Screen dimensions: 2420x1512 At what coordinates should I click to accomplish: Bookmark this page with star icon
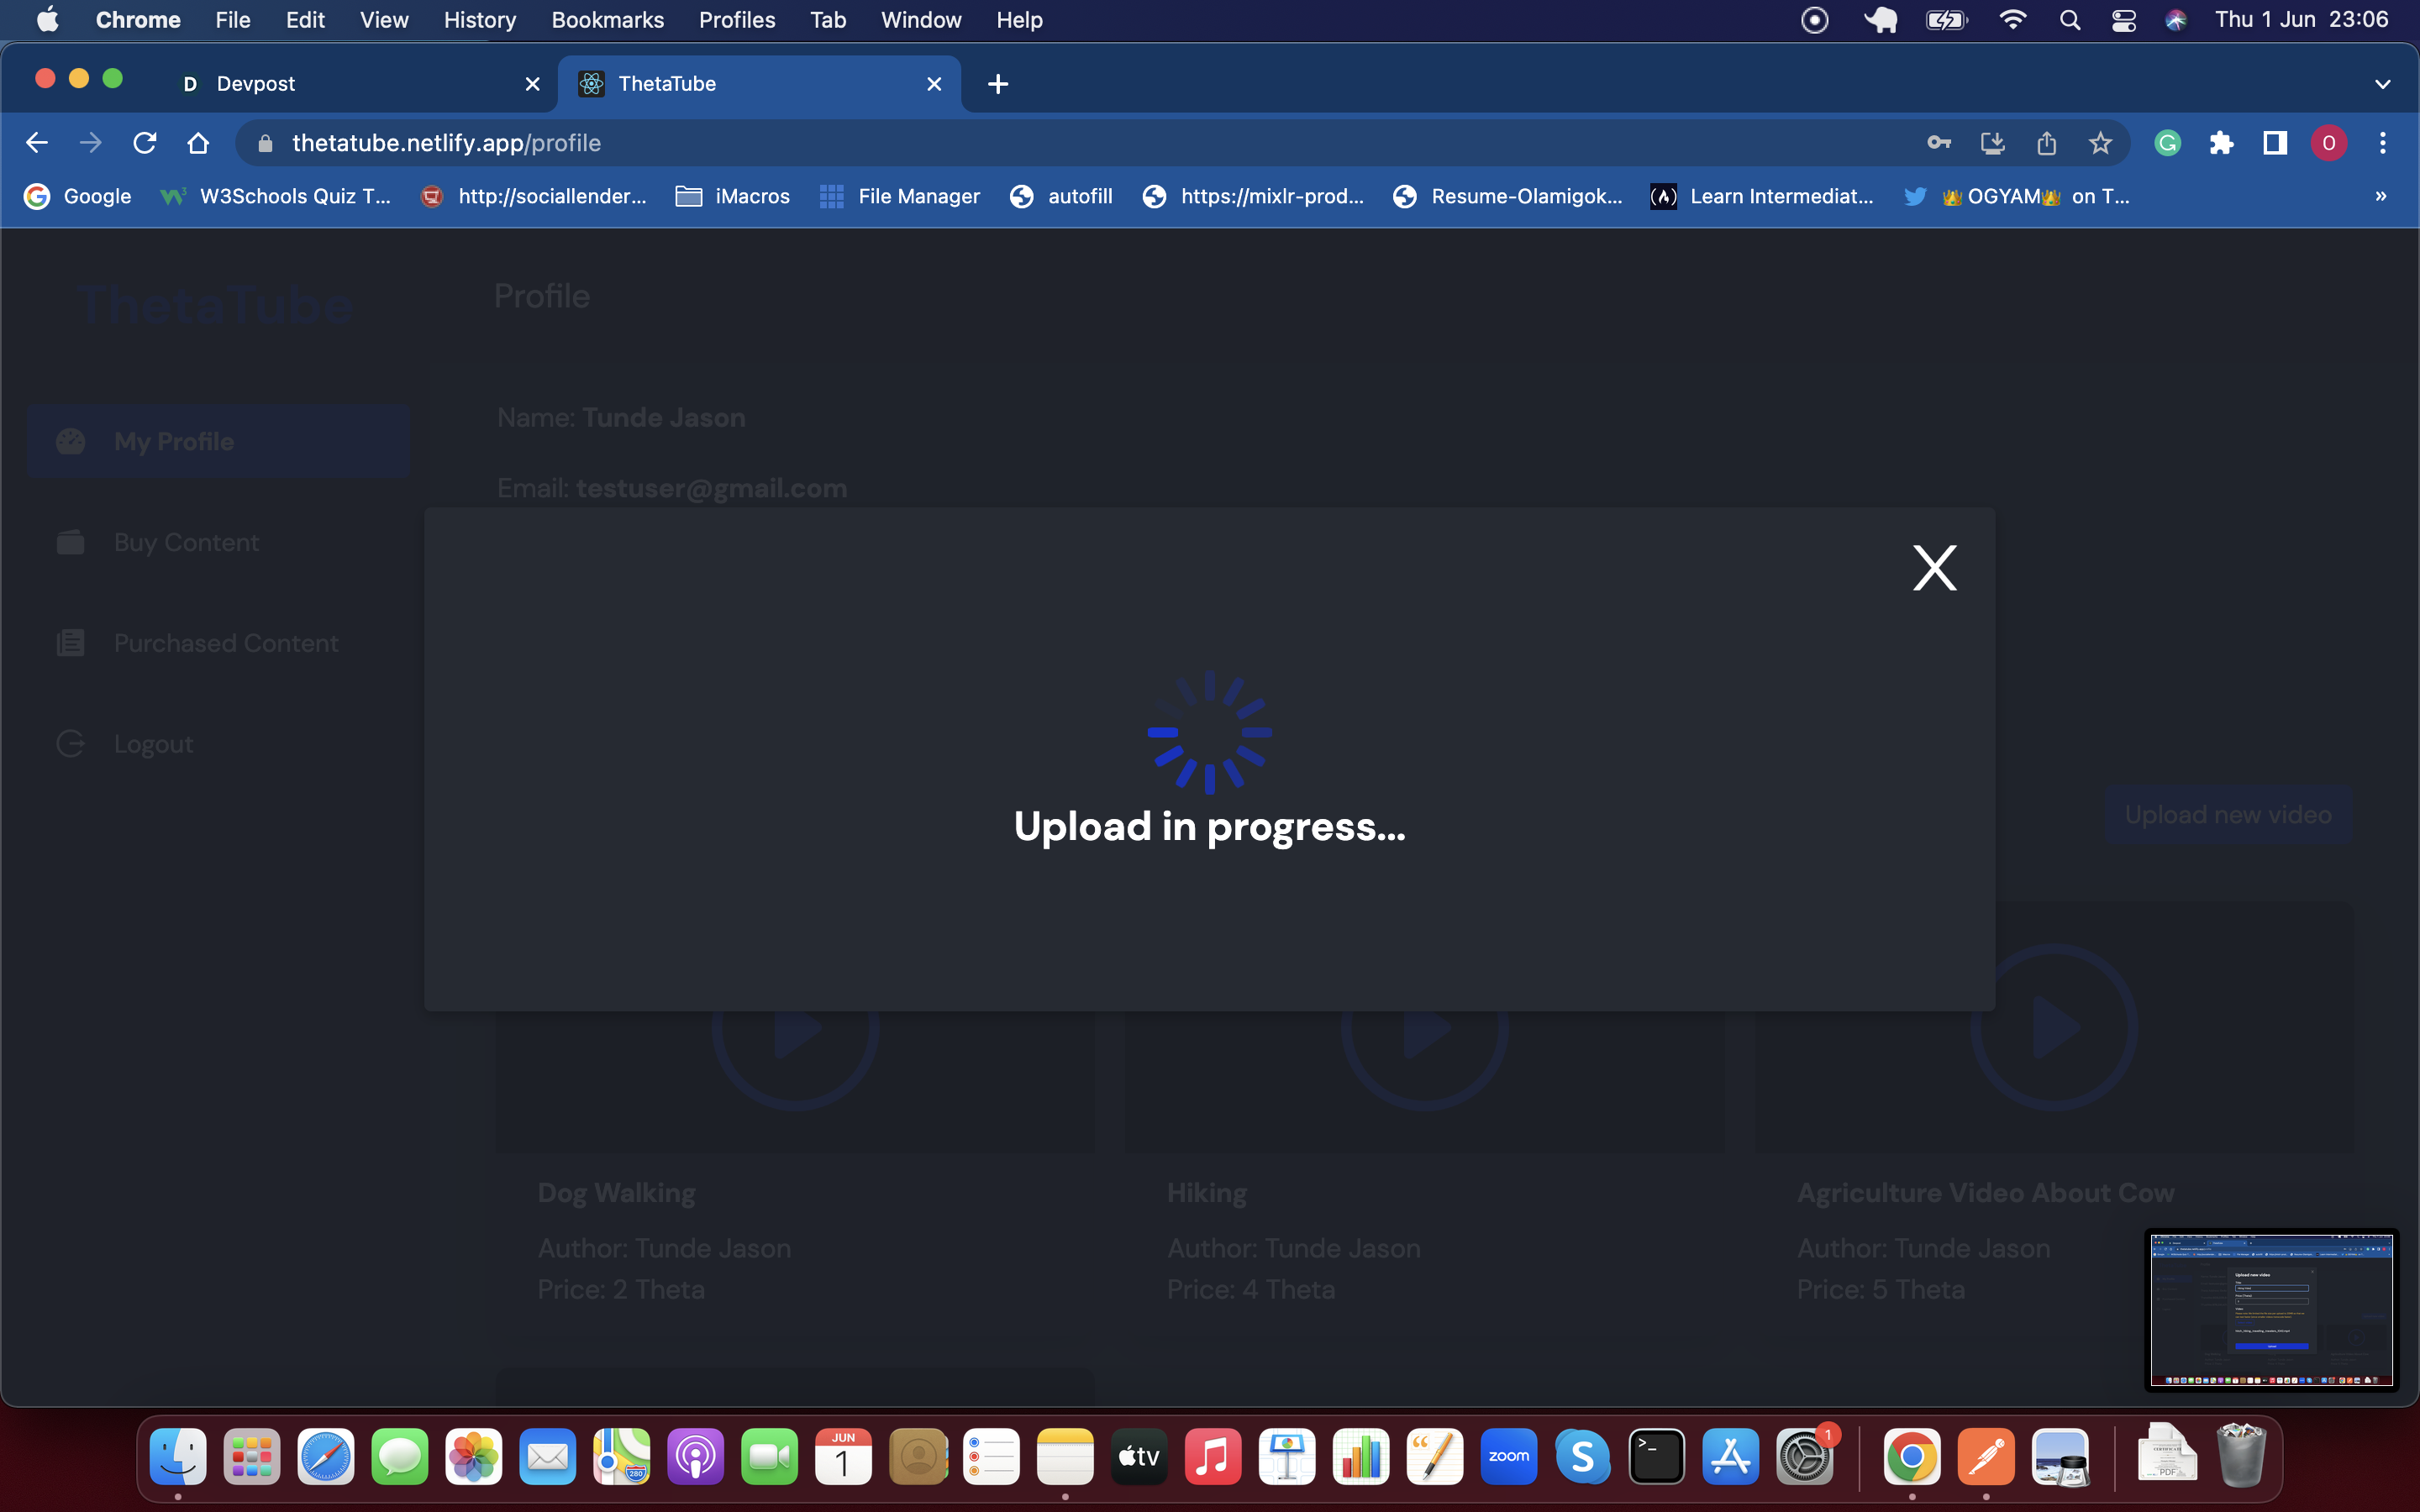2100,143
